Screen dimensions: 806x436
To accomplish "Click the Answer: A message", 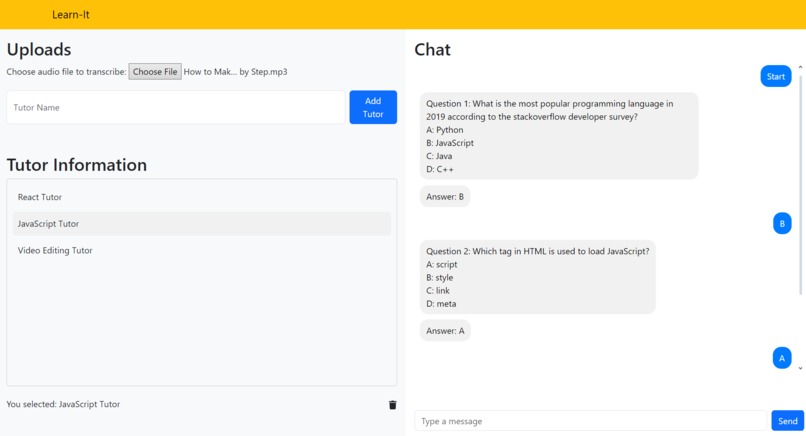I will point(445,331).
